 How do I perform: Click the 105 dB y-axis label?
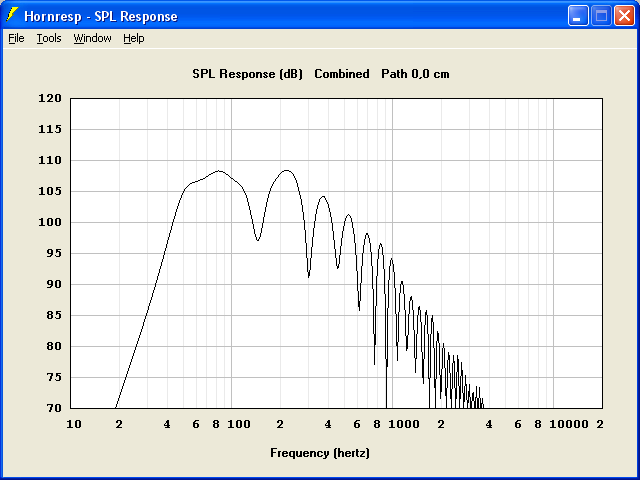tap(50, 191)
